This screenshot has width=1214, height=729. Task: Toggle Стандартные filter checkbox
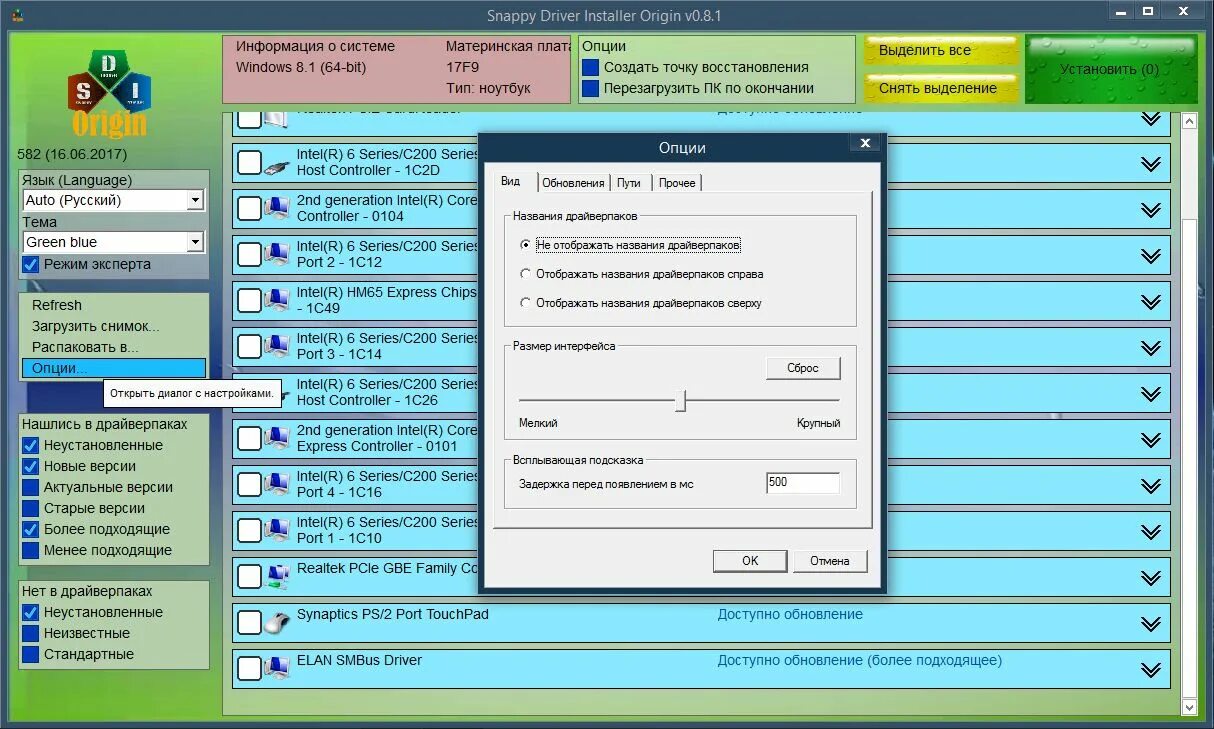tap(31, 654)
